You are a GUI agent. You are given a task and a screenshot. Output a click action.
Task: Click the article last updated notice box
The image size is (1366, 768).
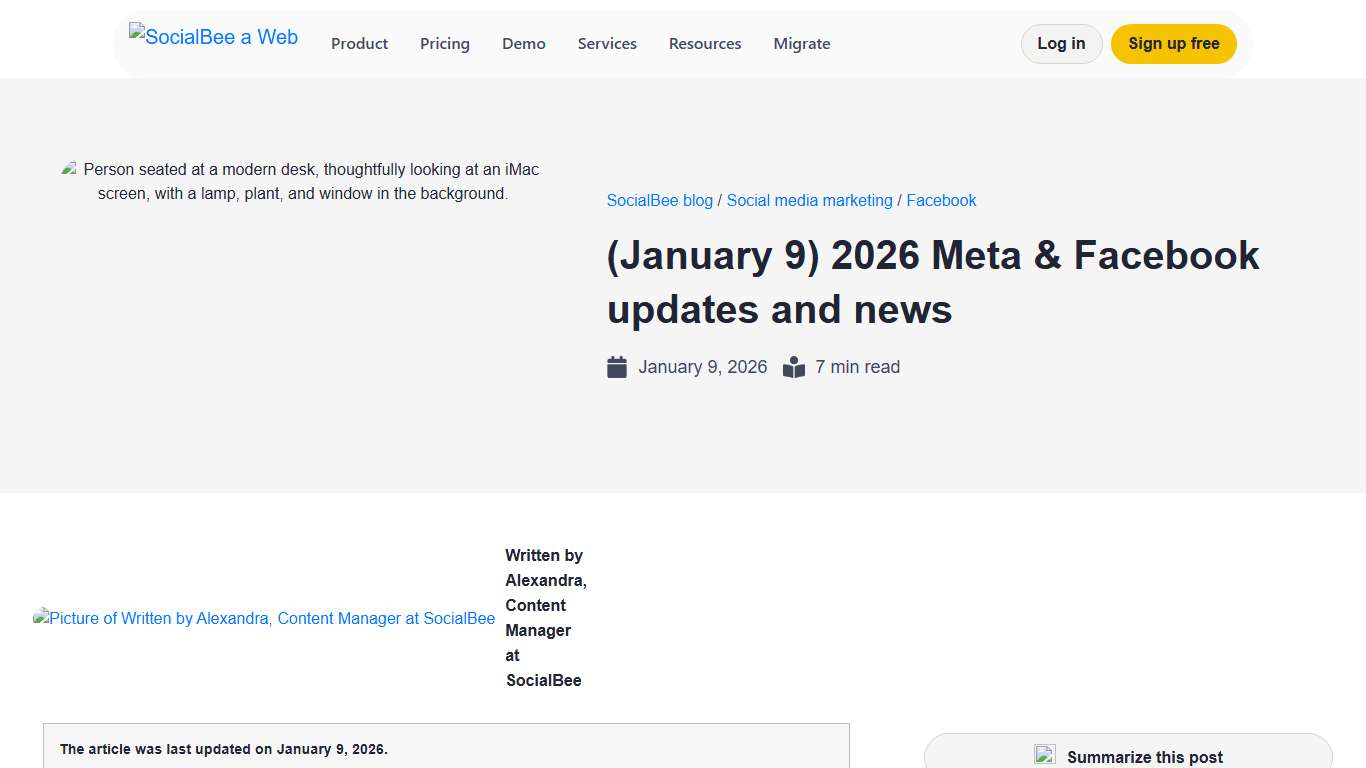point(445,748)
